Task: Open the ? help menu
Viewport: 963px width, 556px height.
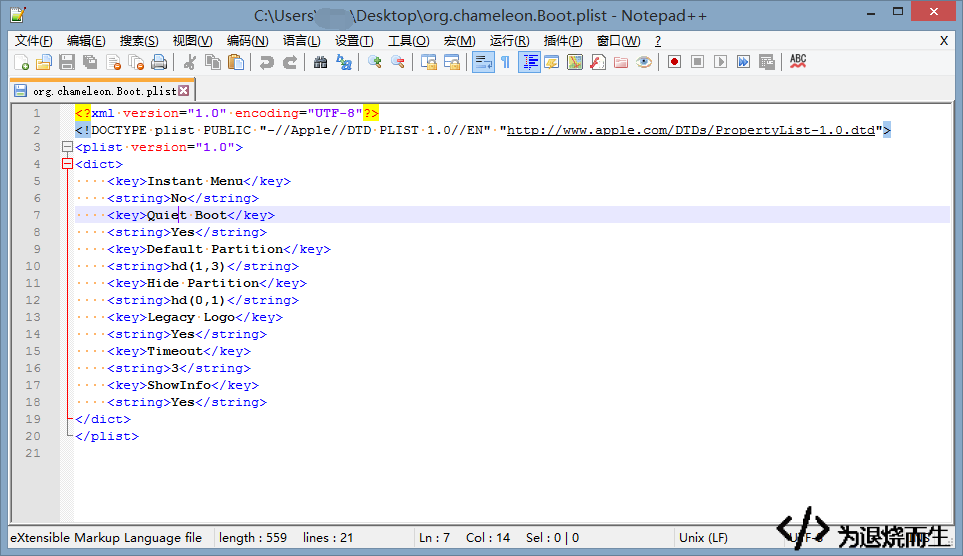Action: coord(658,41)
